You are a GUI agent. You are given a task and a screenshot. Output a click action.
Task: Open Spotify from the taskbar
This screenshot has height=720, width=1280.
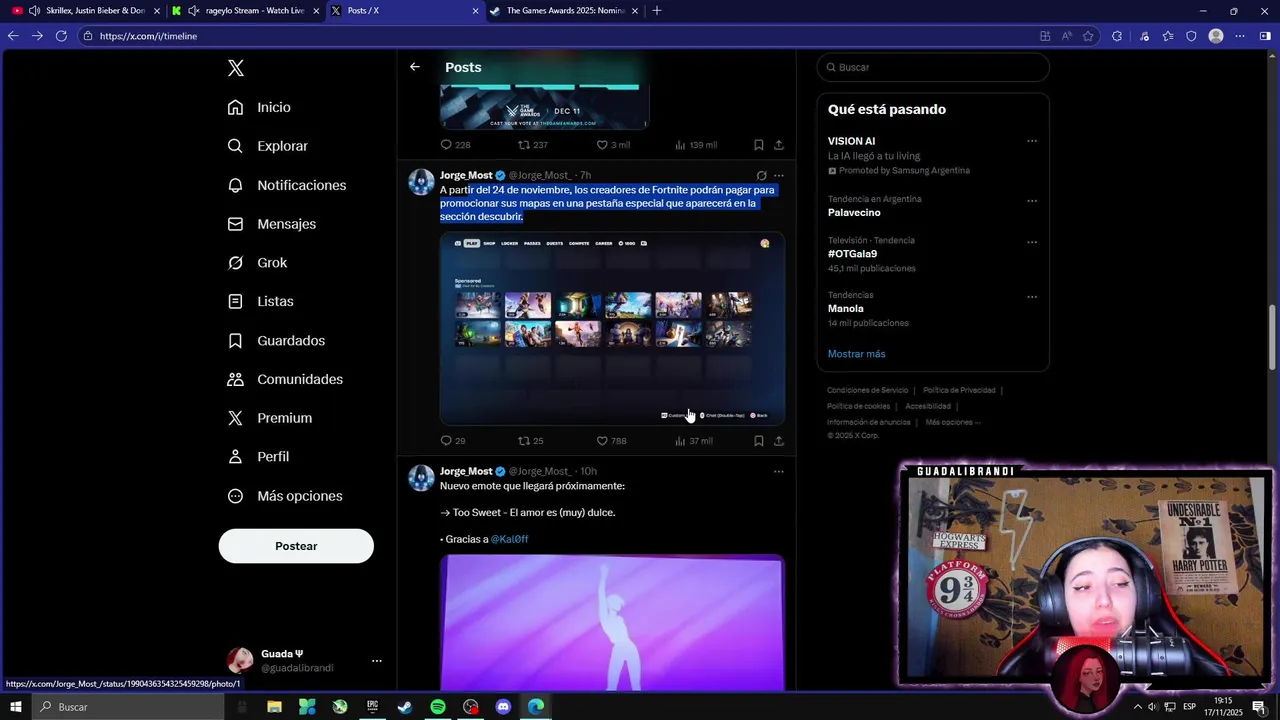tap(438, 707)
